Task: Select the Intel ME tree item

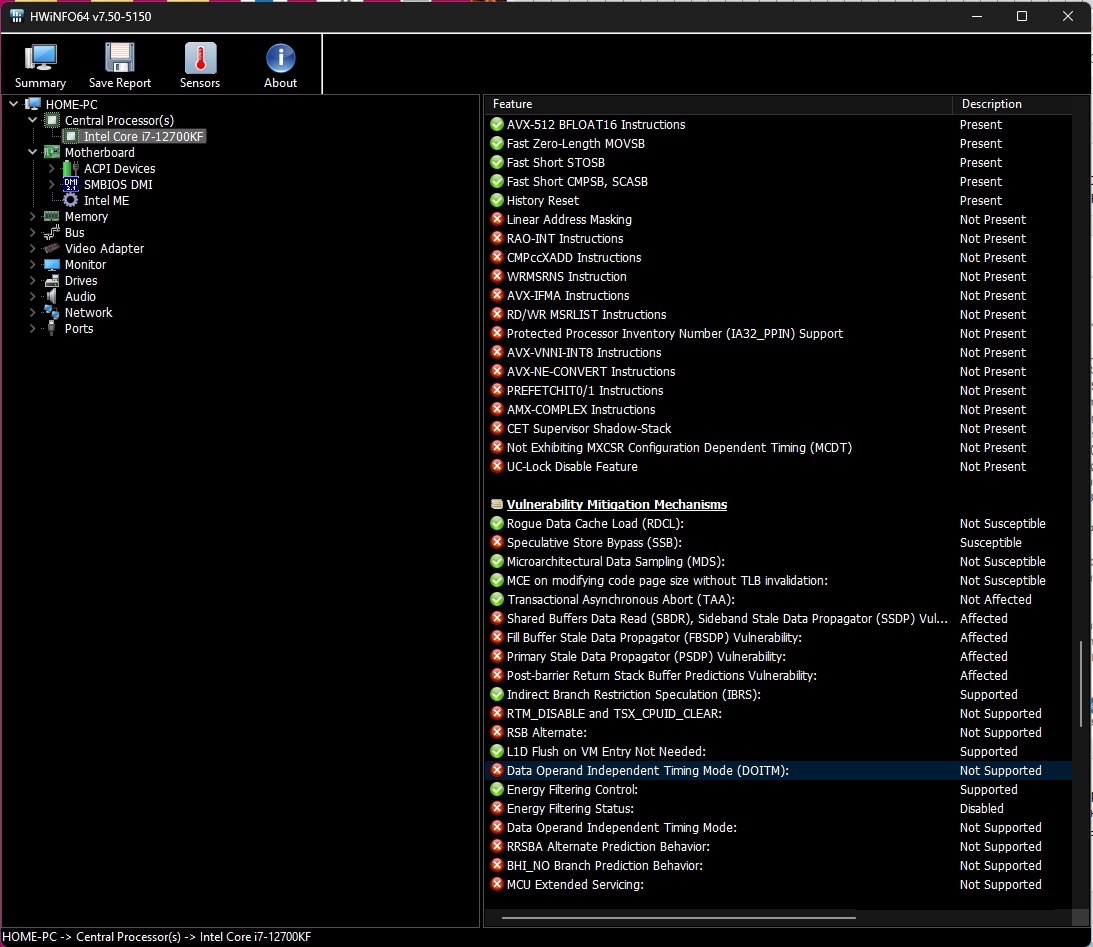Action: (x=107, y=201)
